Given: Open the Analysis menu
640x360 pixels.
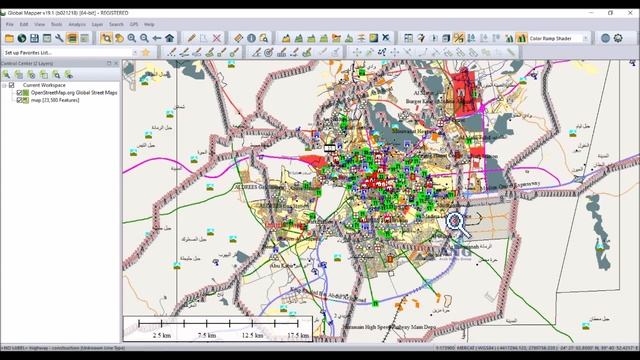Looking at the screenshot, I should [77, 24].
